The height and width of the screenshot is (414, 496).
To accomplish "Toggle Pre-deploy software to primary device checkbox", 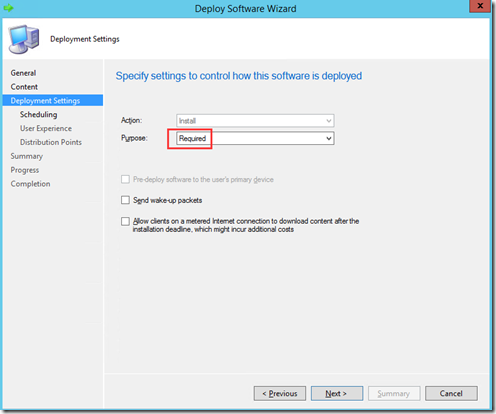I will coord(125,179).
